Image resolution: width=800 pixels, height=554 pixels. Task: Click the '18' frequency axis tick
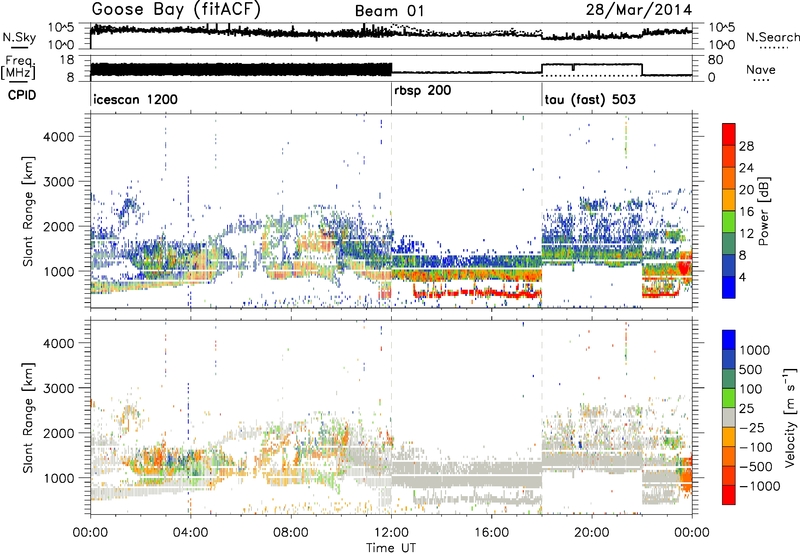click(x=67, y=60)
